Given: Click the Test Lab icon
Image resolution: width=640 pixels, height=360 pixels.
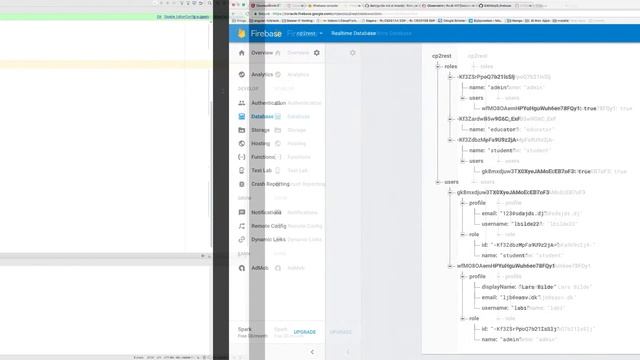Looking at the screenshot, I should click(242, 170).
